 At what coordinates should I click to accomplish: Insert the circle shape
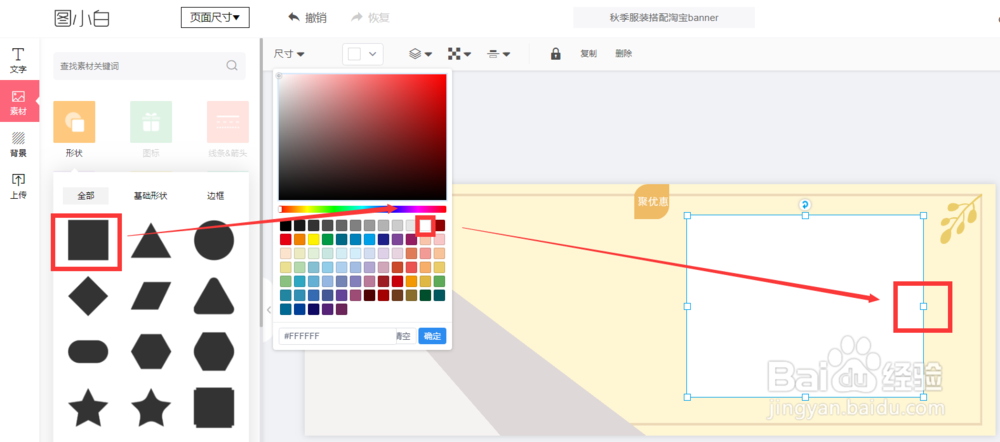[x=214, y=240]
